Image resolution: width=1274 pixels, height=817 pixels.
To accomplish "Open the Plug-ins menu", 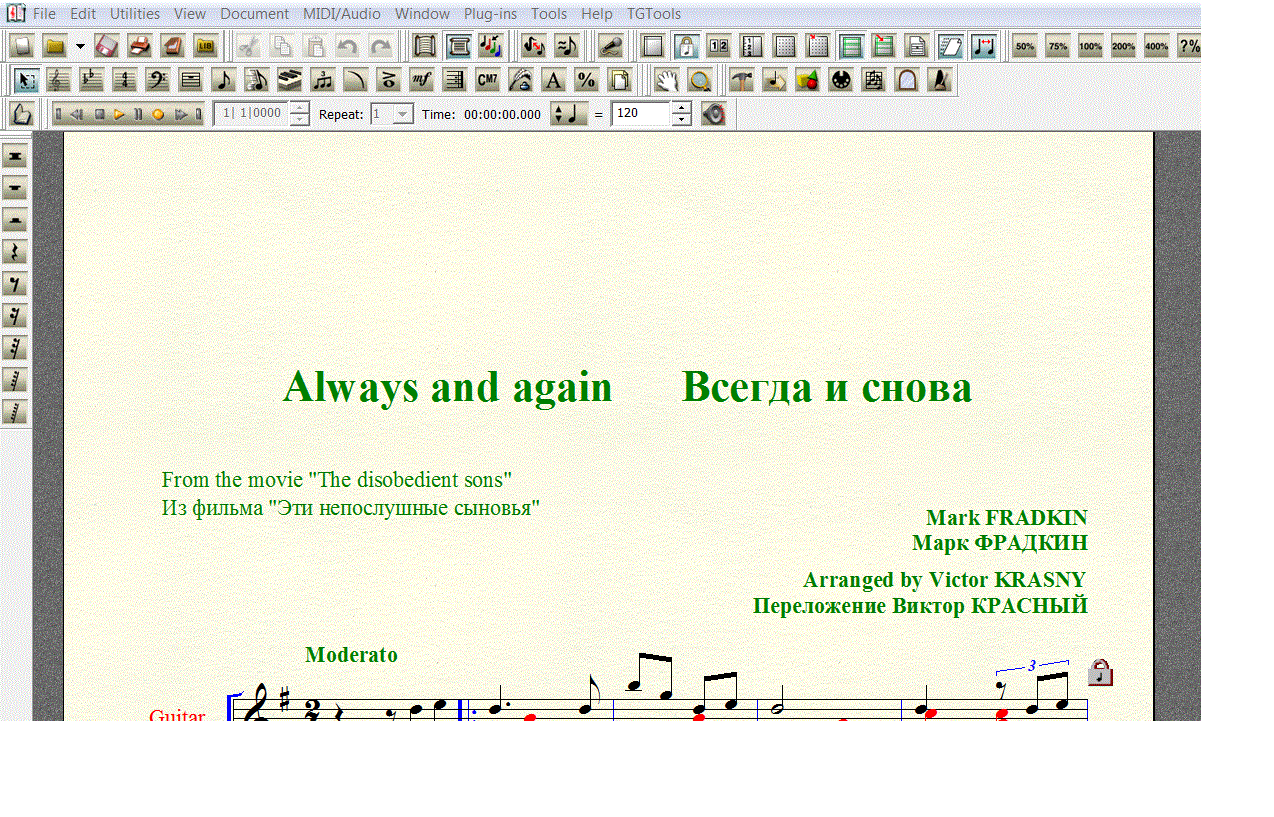I will [490, 14].
